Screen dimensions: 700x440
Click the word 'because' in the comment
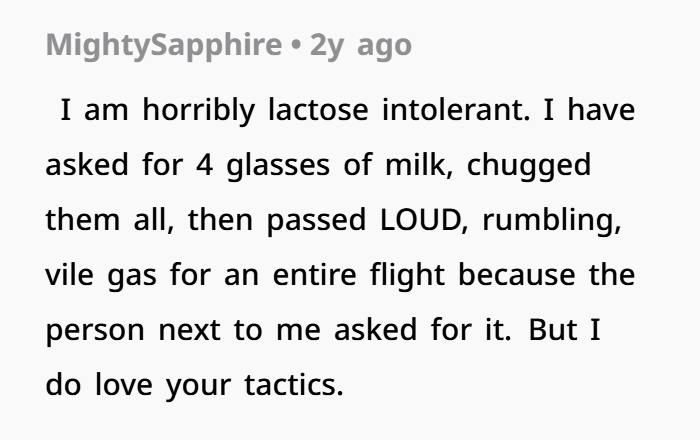pos(517,275)
